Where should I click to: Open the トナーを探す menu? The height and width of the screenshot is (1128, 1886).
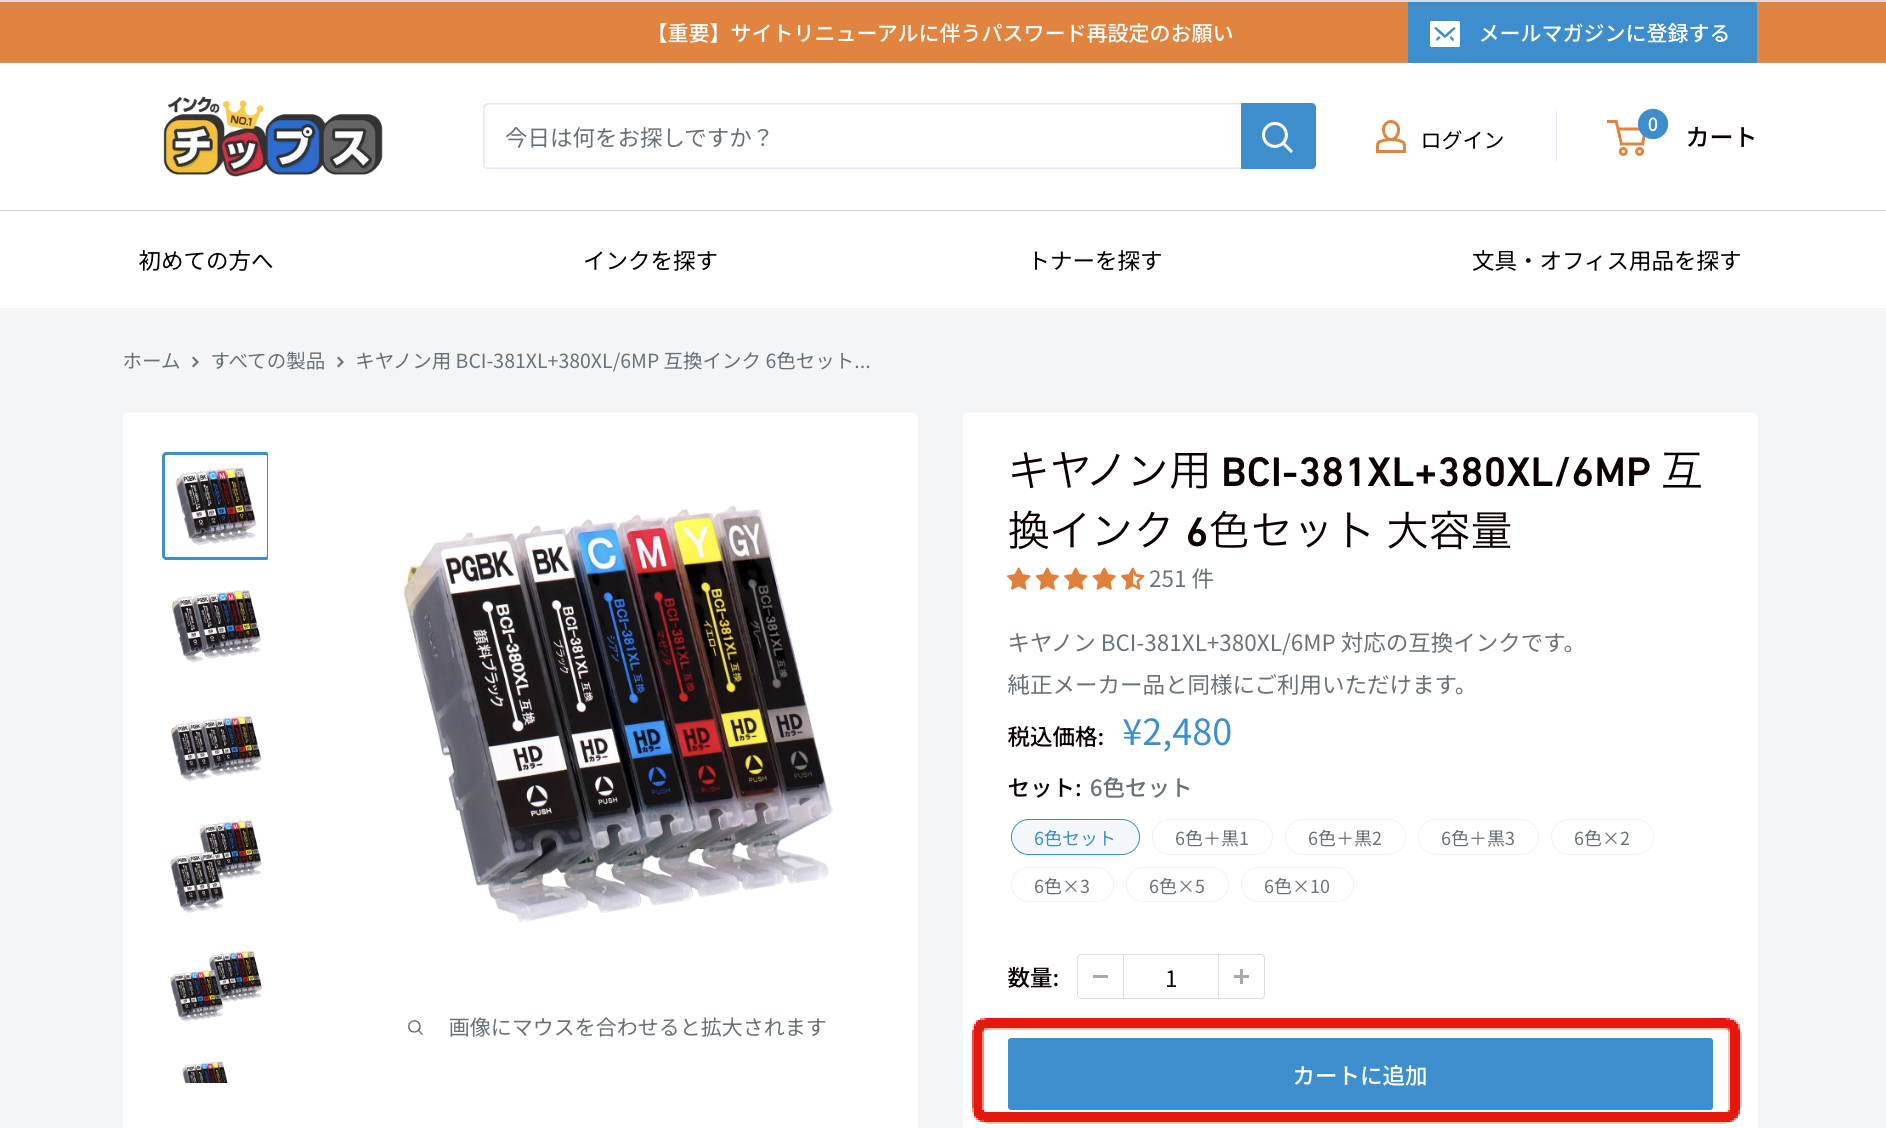tap(1096, 260)
